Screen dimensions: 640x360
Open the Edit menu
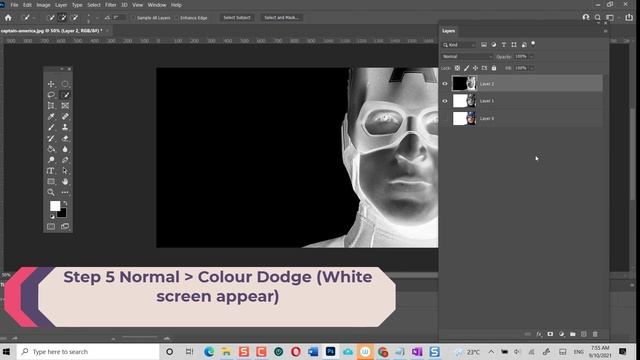tap(27, 5)
